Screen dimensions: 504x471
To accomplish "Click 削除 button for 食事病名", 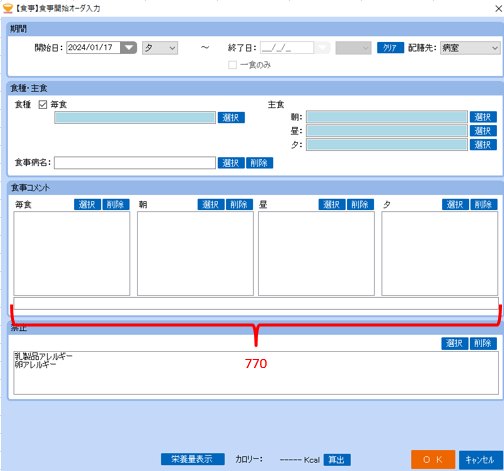I will [259, 163].
